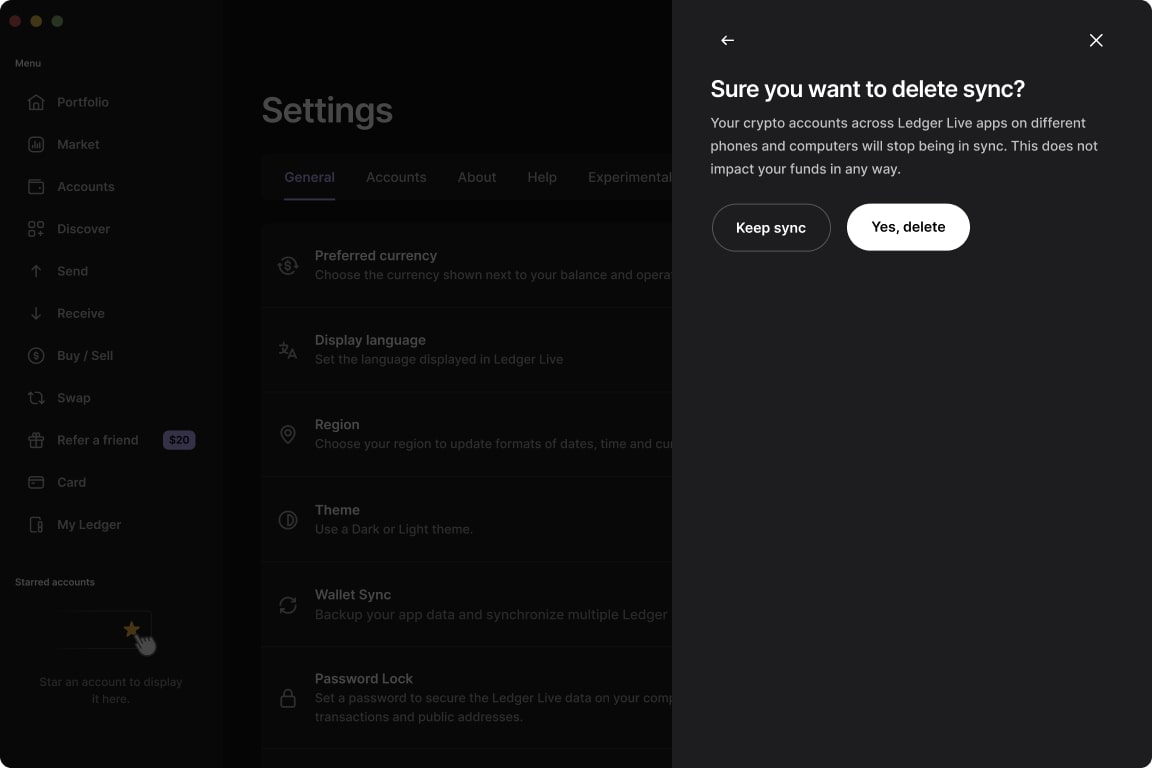Click the back arrow in the sync panel
1152x768 pixels.
coord(727,40)
